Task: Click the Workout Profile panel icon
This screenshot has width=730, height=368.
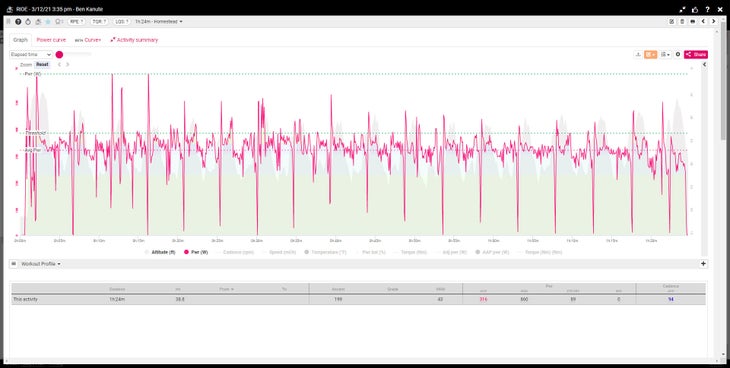Action: pyautogui.click(x=13, y=264)
